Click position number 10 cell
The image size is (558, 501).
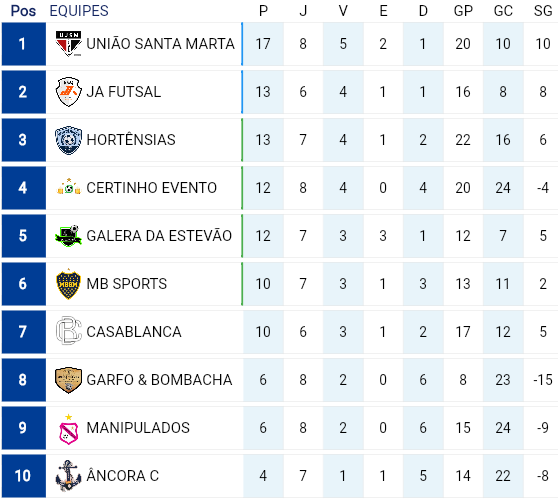click(x=24, y=476)
